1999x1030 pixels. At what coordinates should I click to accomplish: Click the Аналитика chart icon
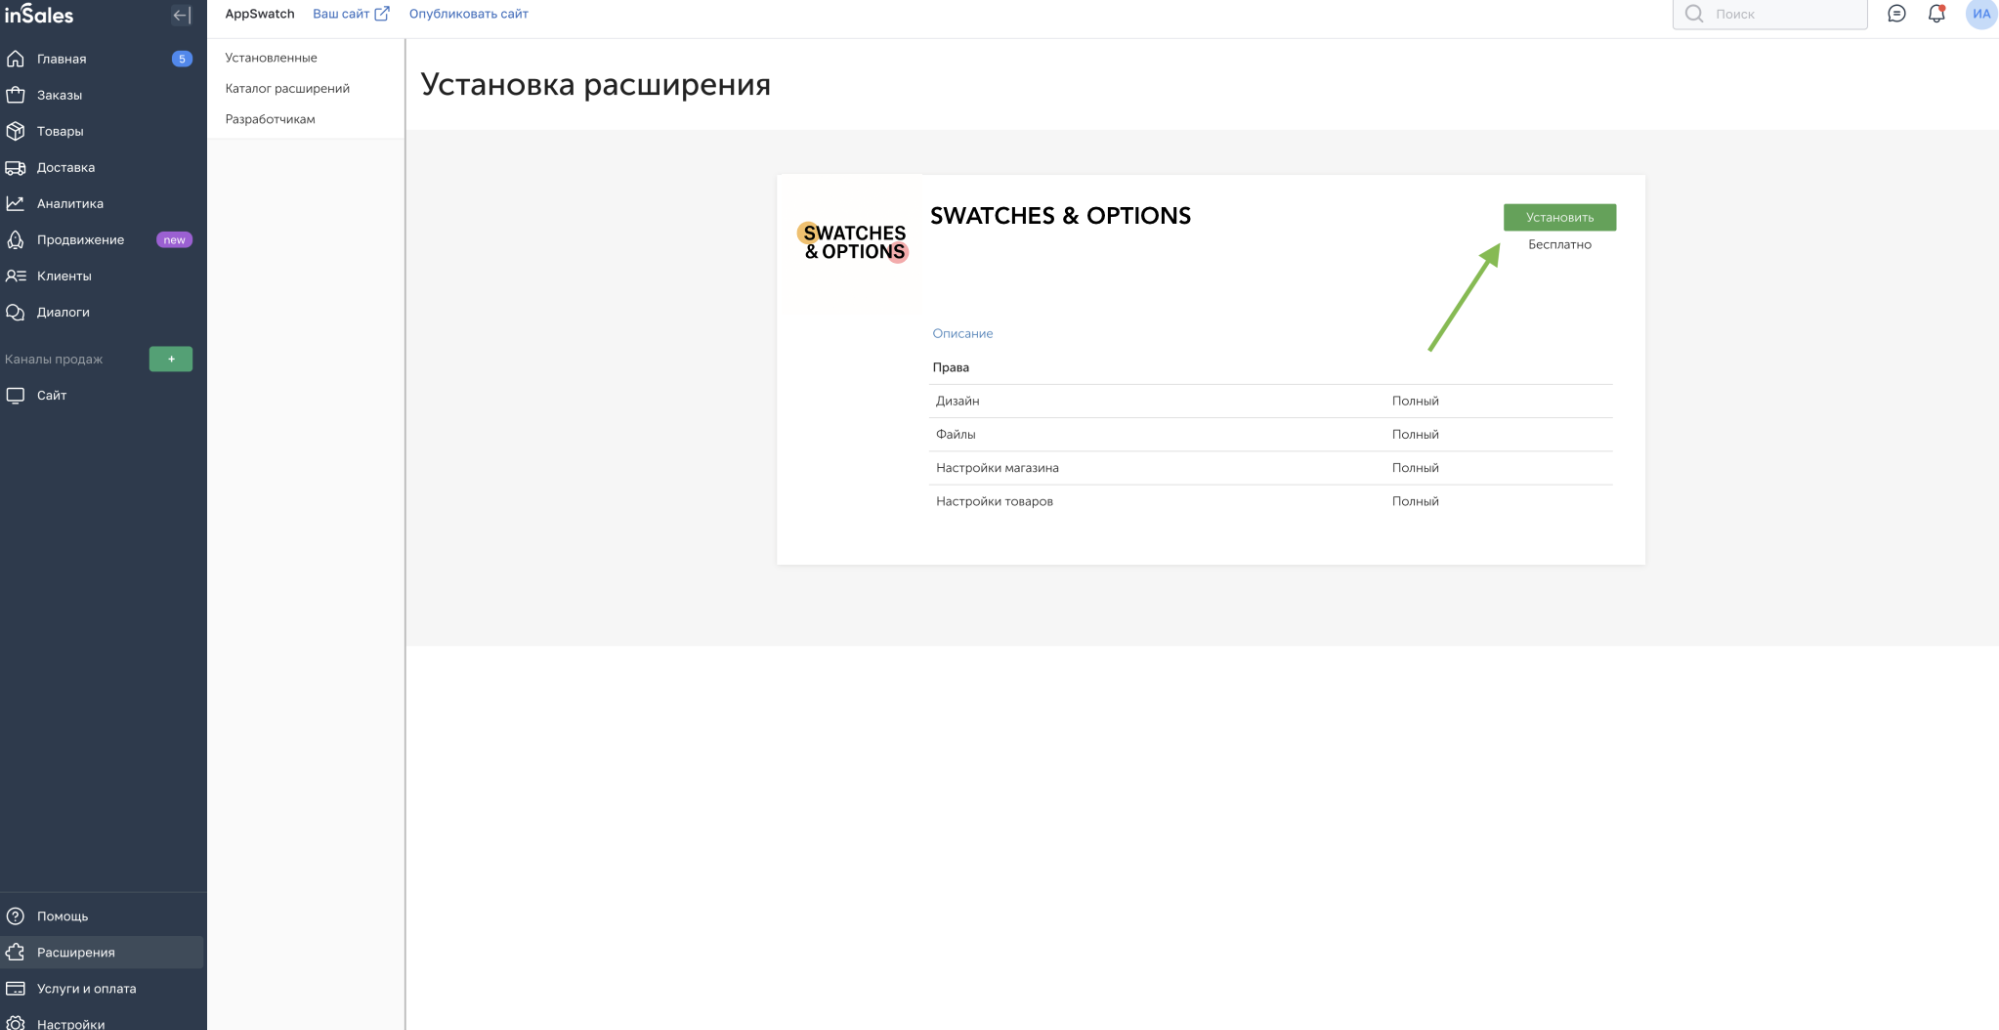tap(16, 203)
